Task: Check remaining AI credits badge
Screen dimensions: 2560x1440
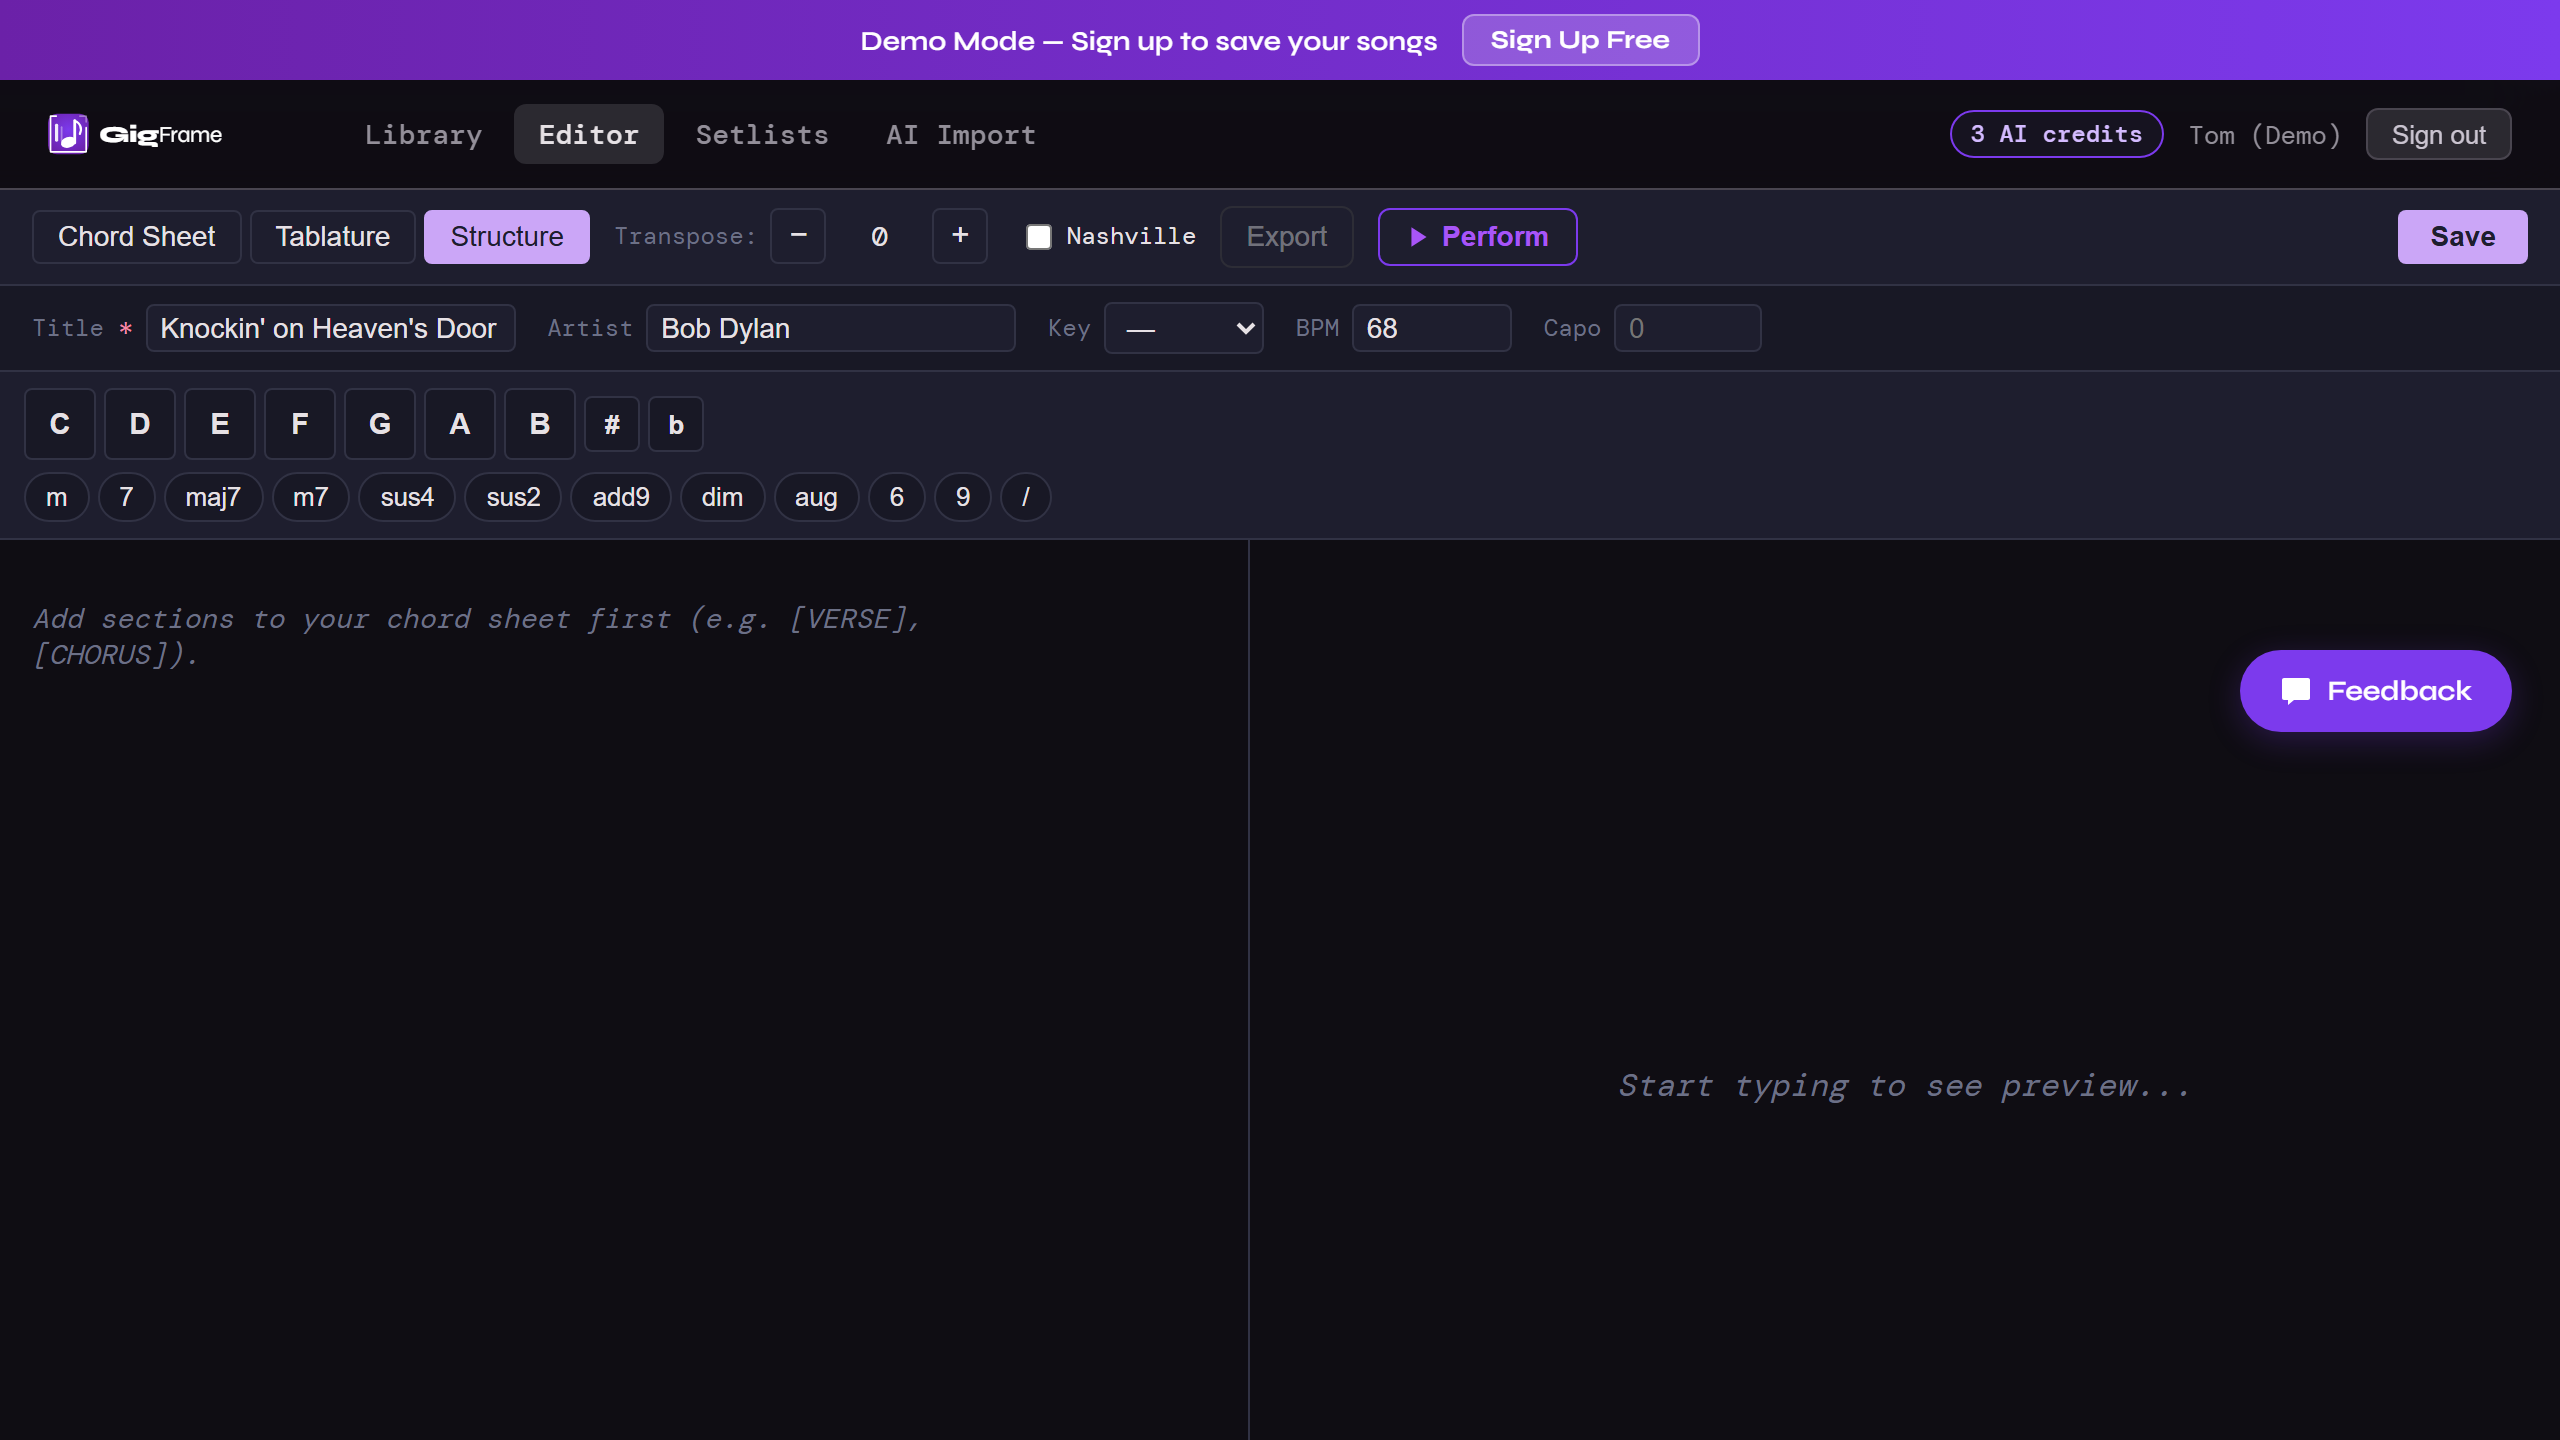Action: [2056, 134]
